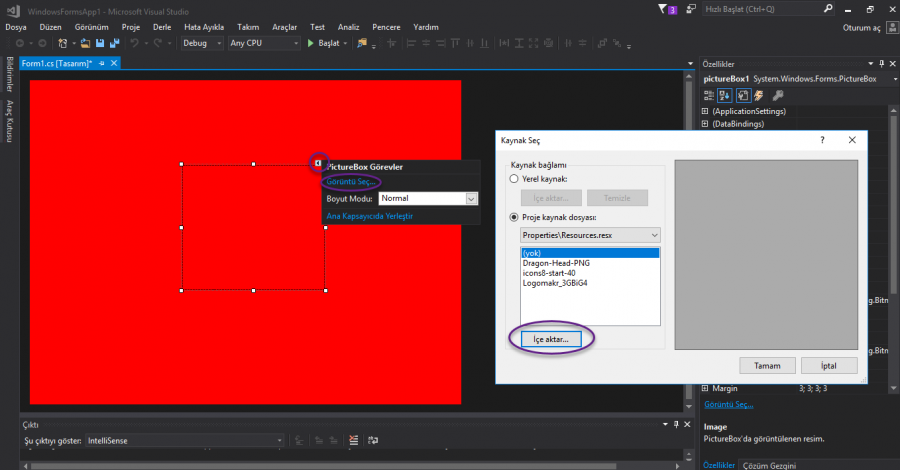This screenshot has width=900, height=470.
Task: Open the Araç Kutusu side tab
Action: click(10, 121)
